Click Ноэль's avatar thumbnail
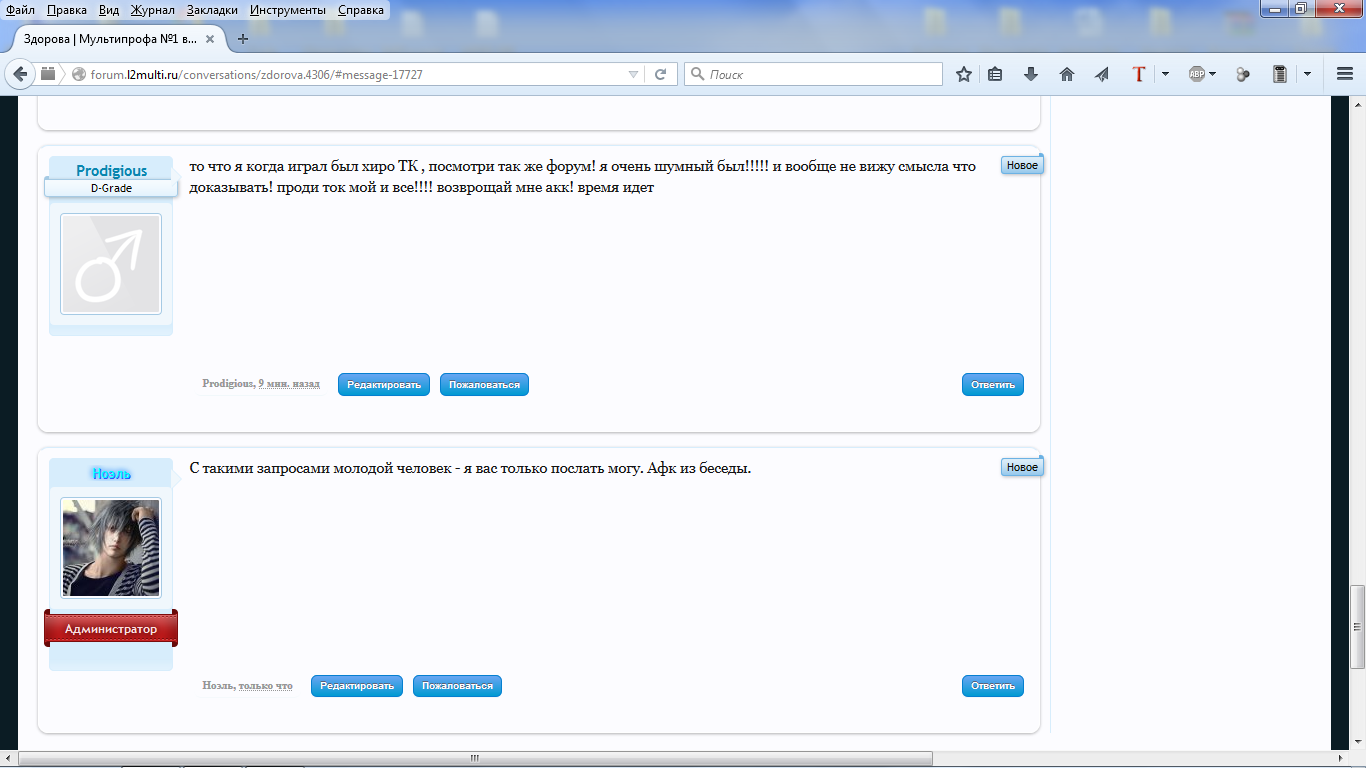Image resolution: width=1366 pixels, height=768 pixels. pos(111,548)
